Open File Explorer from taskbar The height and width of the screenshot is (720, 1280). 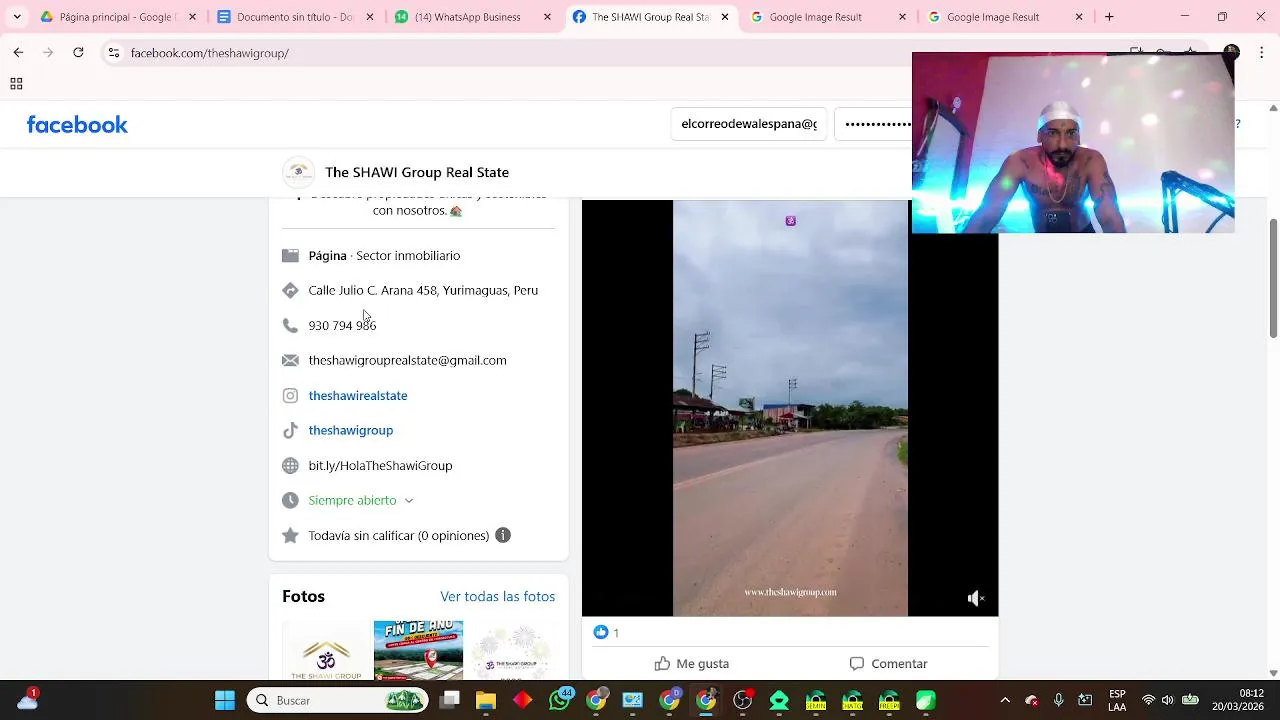(486, 700)
